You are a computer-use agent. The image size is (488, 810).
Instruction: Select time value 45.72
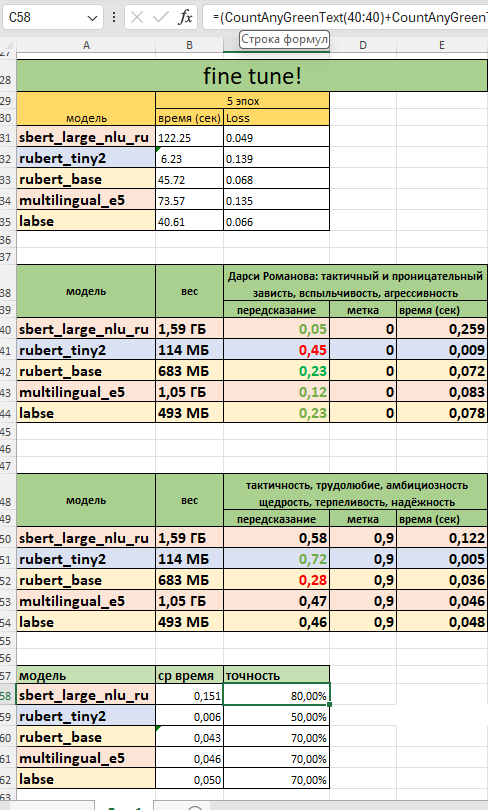coord(190,179)
